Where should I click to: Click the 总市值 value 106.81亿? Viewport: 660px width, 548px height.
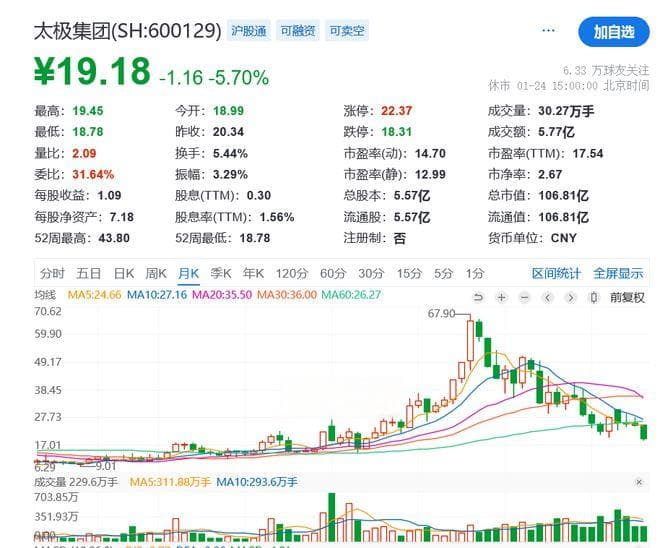coord(564,196)
